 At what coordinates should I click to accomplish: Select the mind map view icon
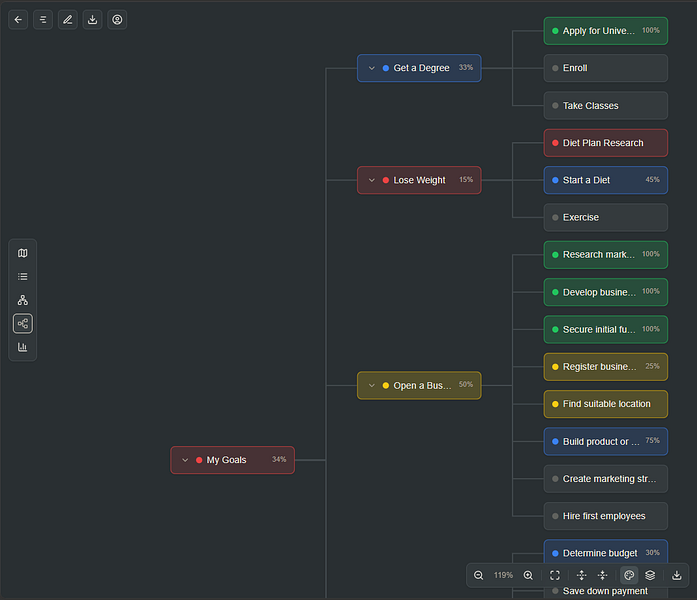coord(23,324)
